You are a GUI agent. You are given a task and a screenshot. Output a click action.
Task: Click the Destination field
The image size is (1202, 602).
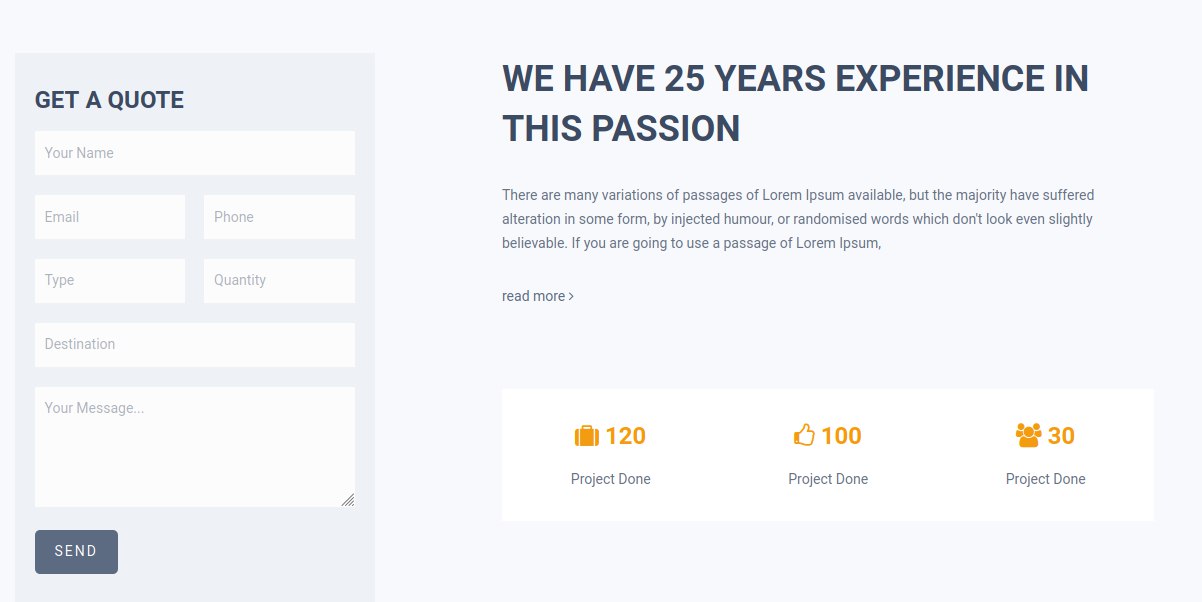(x=195, y=345)
